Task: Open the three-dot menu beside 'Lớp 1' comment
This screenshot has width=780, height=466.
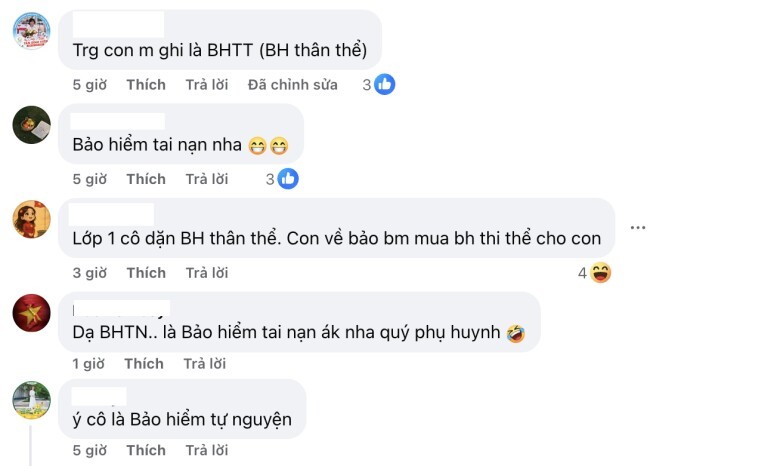Action: click(x=637, y=227)
